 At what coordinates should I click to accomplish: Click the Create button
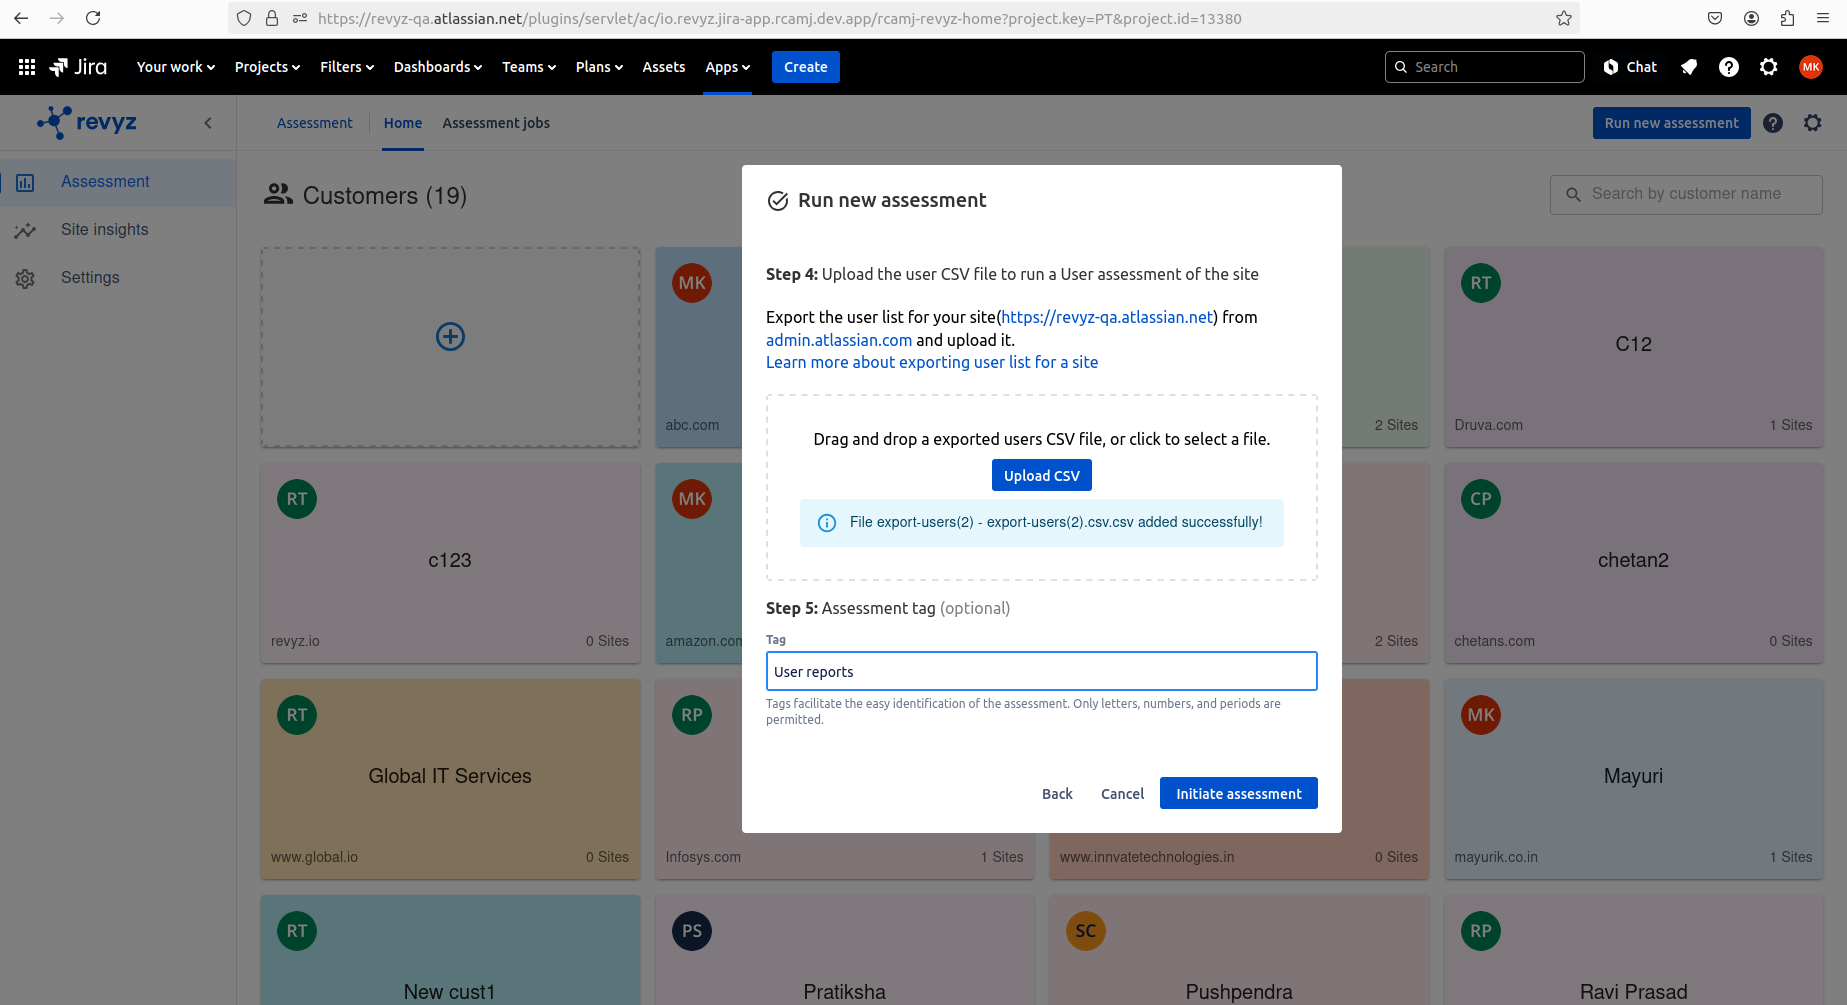pos(806,67)
